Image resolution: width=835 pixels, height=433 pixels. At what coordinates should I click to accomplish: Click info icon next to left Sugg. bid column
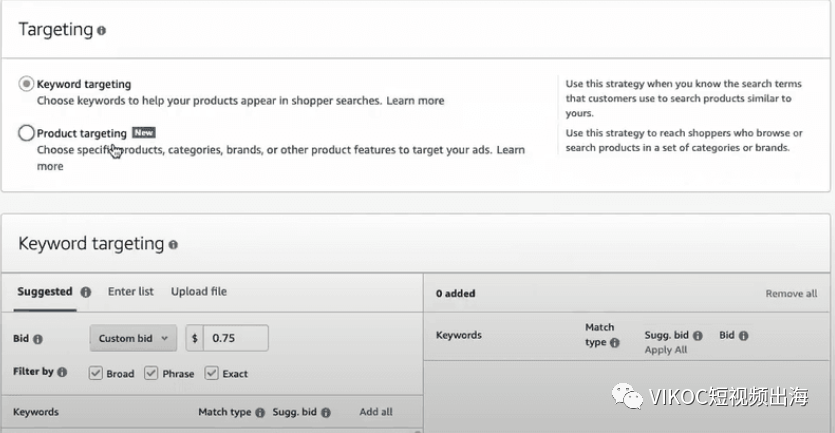325,412
